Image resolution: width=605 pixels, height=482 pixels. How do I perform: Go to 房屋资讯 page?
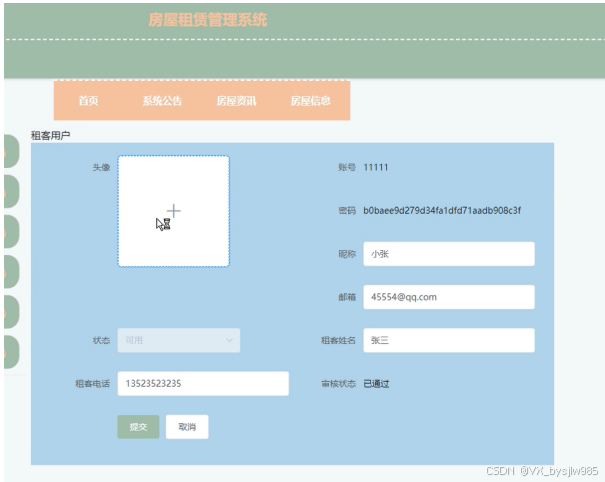point(236,101)
